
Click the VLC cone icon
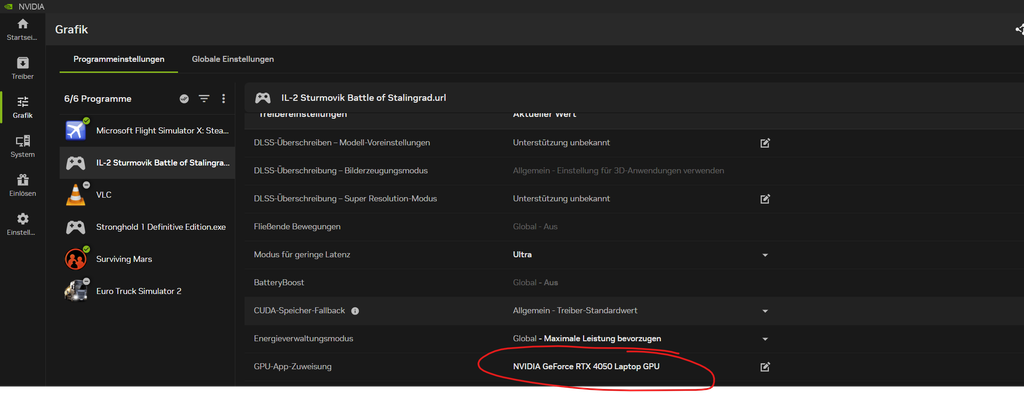[x=76, y=195]
